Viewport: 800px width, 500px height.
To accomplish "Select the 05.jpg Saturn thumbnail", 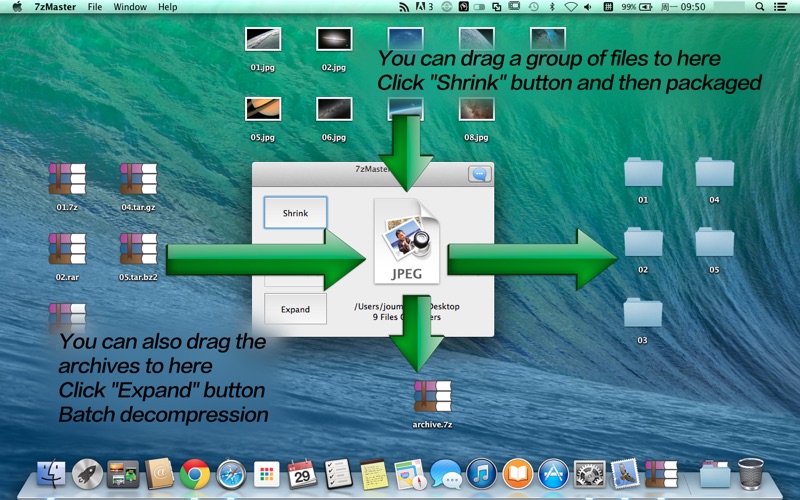I will click(263, 109).
